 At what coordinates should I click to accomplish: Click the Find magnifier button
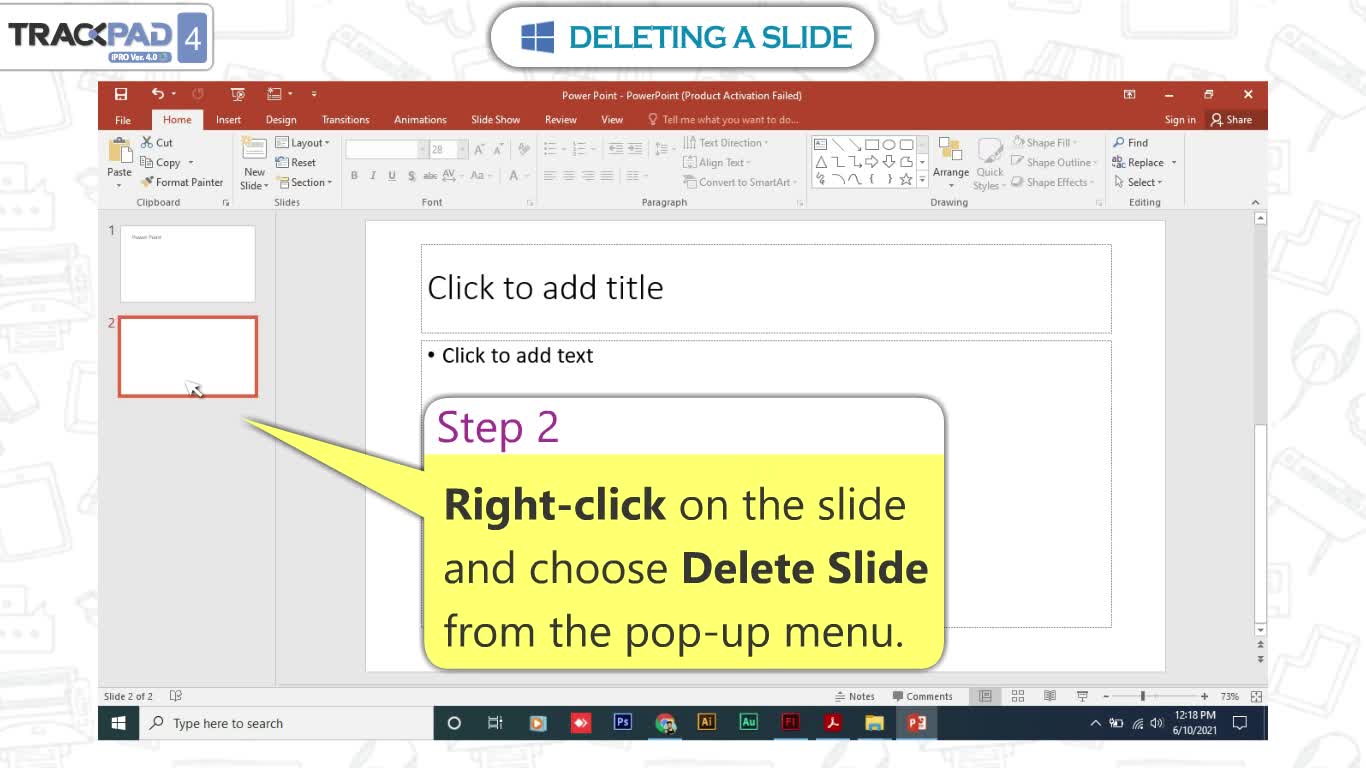click(1131, 143)
